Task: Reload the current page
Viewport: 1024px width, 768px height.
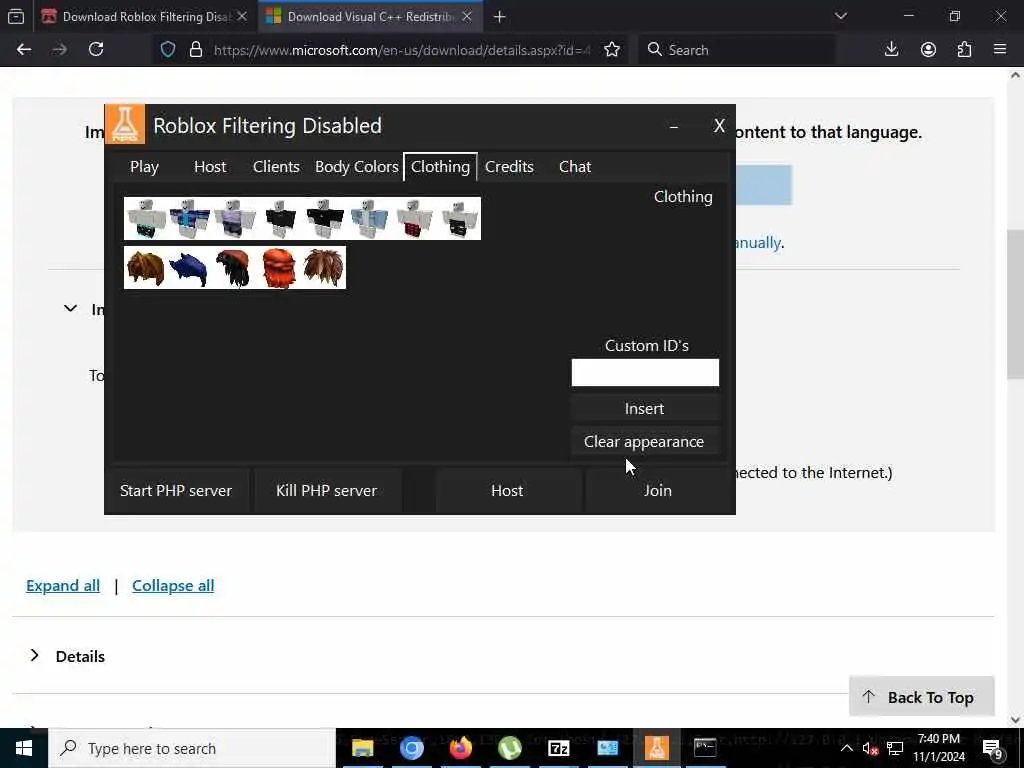Action: tap(96, 50)
